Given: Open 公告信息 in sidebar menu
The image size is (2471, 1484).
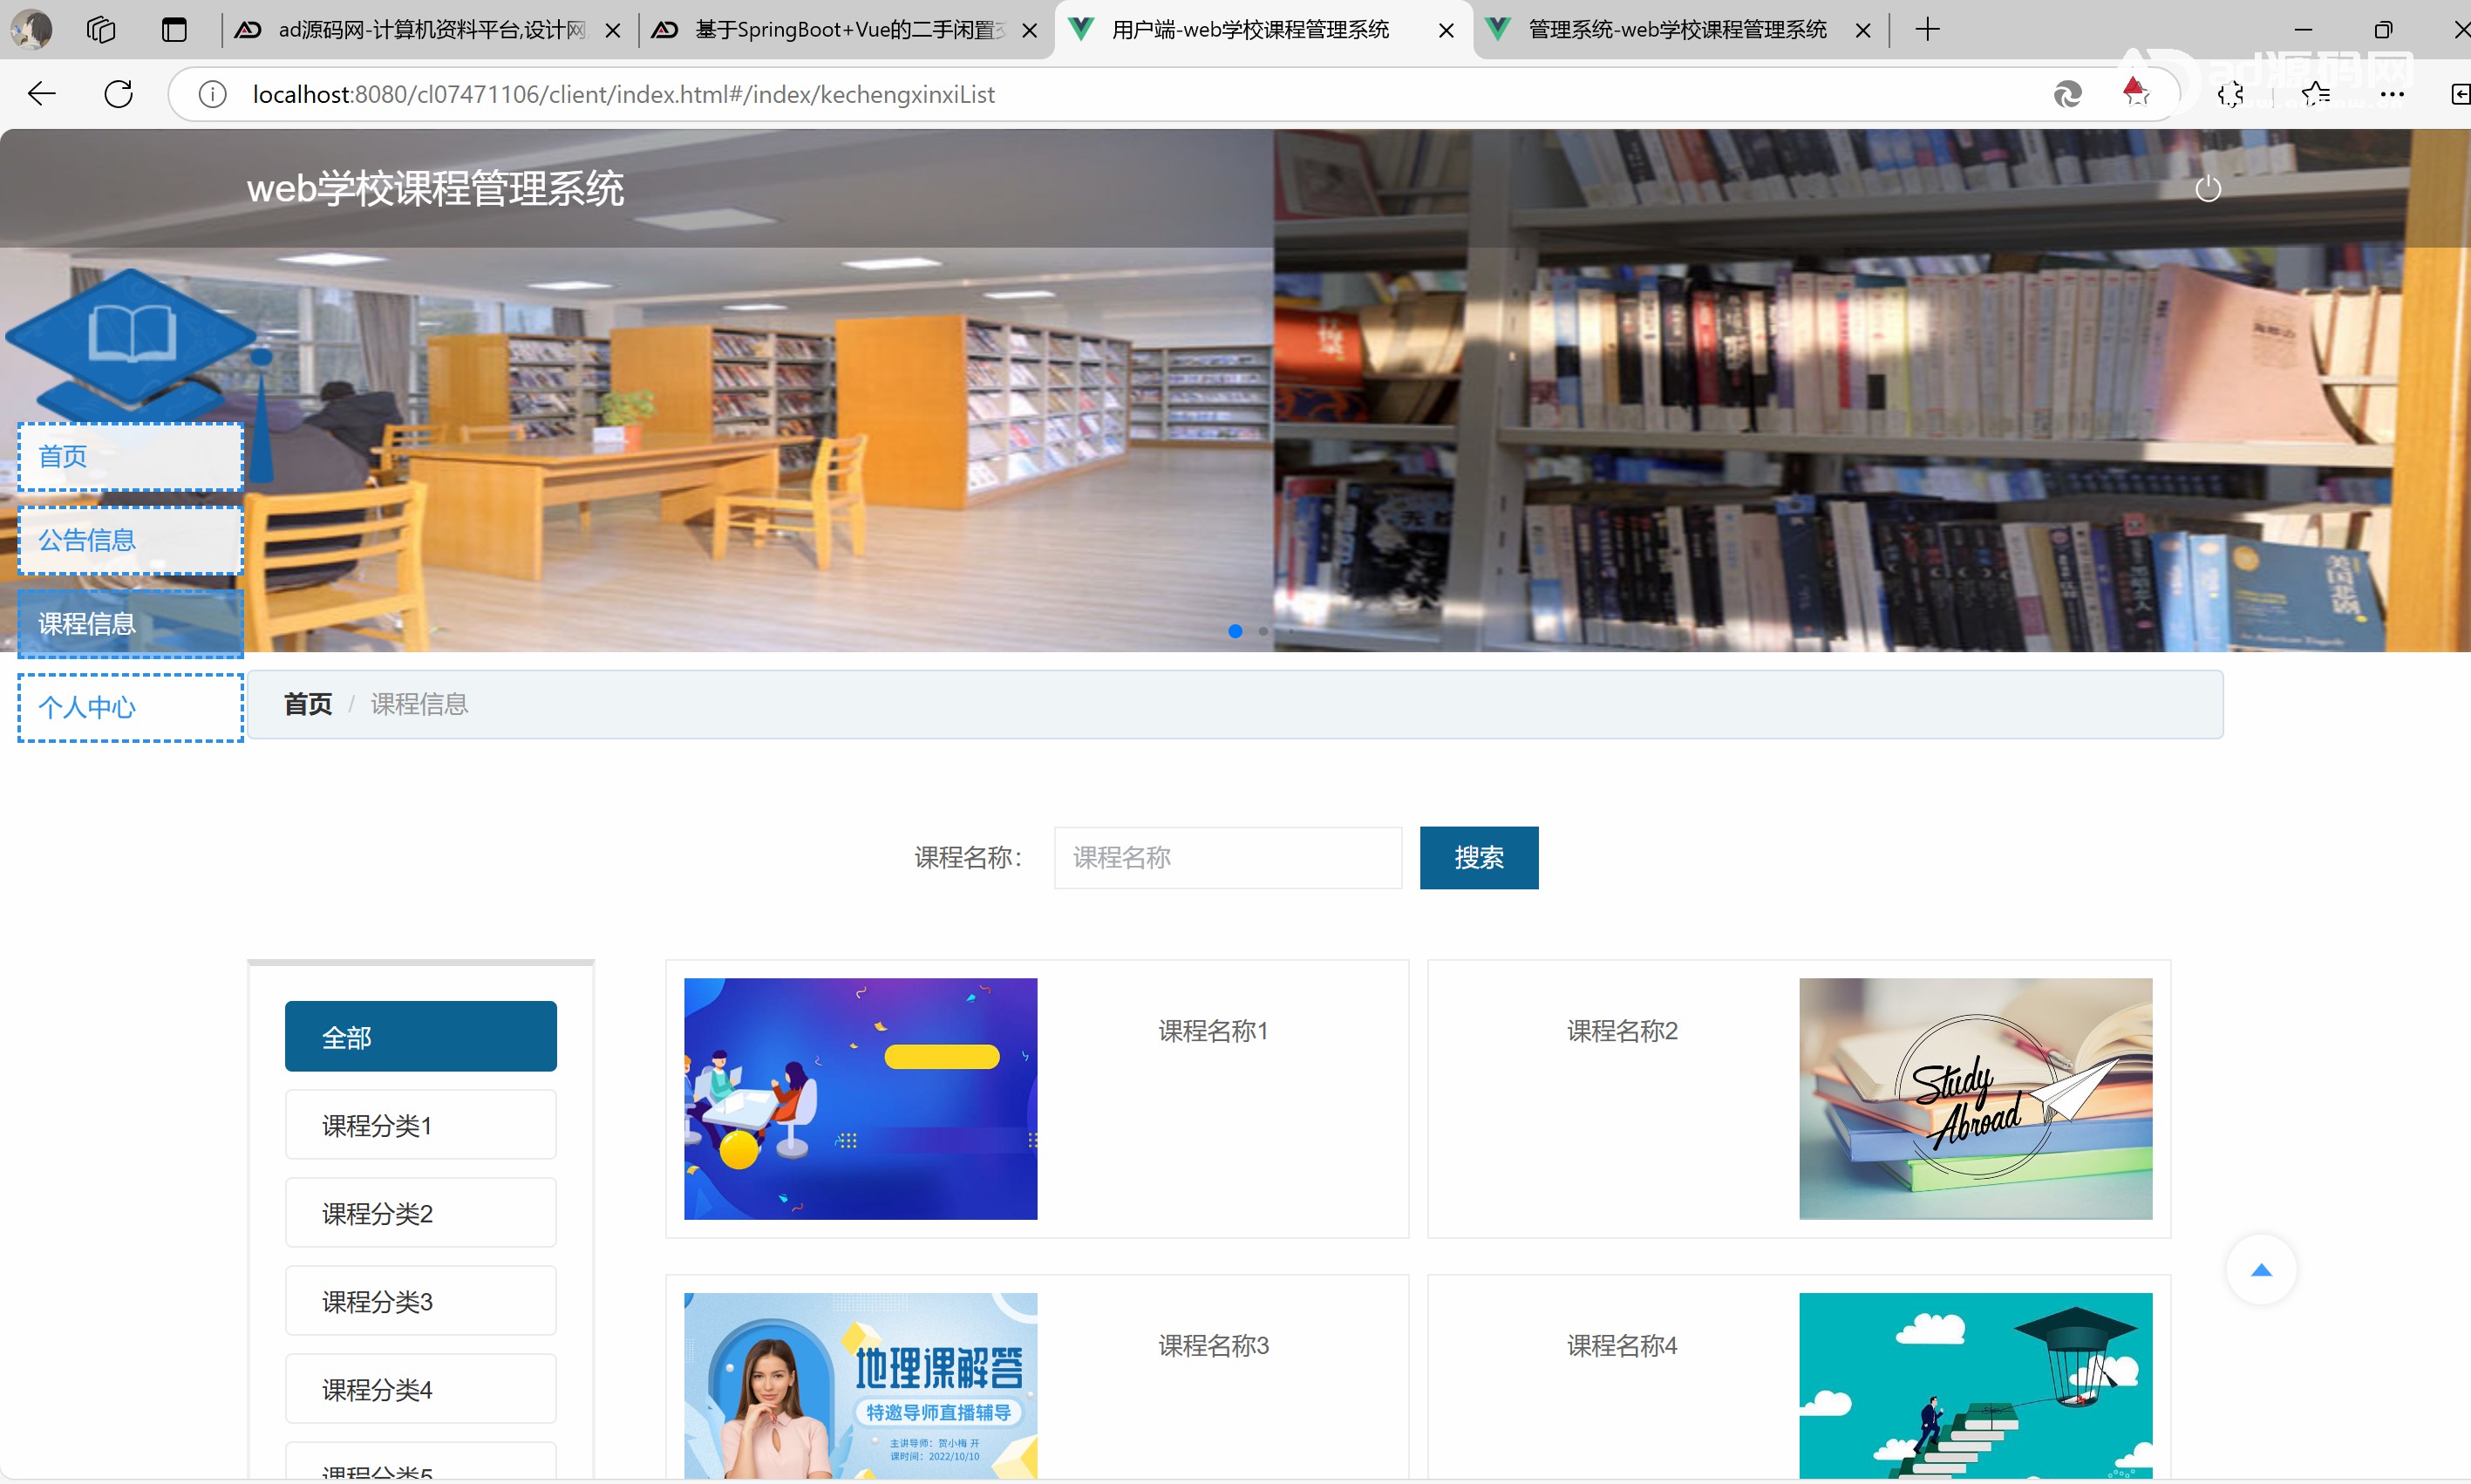Looking at the screenshot, I should tap(130, 540).
